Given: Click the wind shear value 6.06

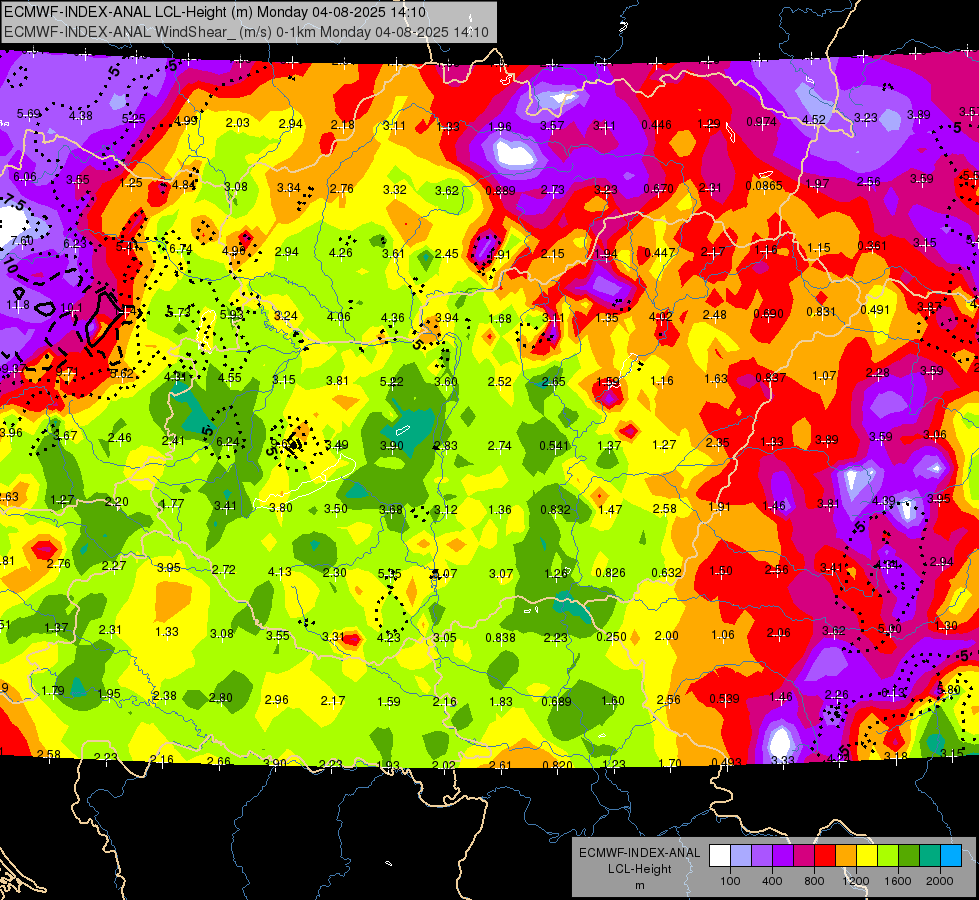Looking at the screenshot, I should point(25,177).
